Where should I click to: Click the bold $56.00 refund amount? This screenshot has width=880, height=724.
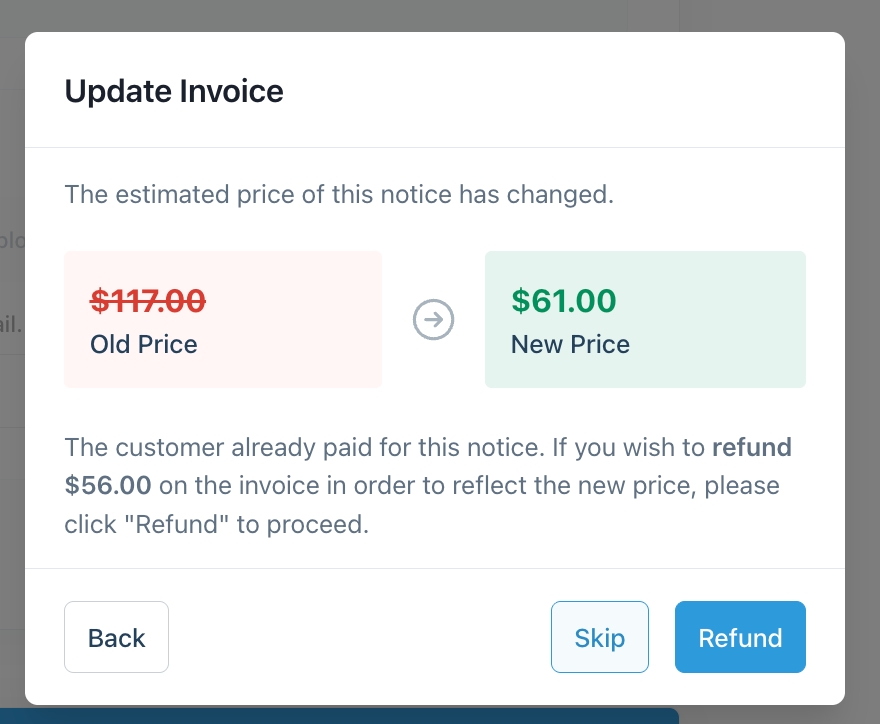pyautogui.click(x=108, y=486)
